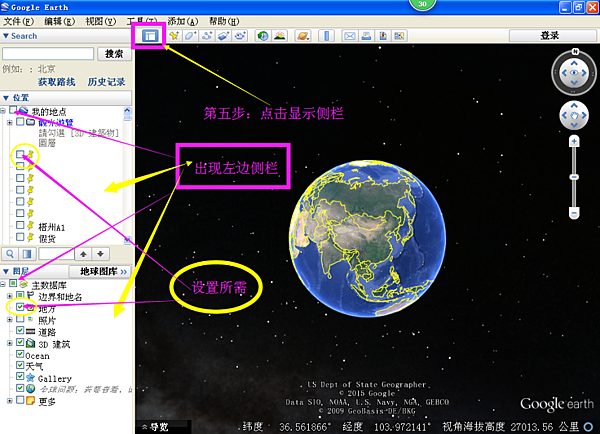Switch planets with the Saturn planet icon
This screenshot has width=600, height=434.
coord(303,36)
